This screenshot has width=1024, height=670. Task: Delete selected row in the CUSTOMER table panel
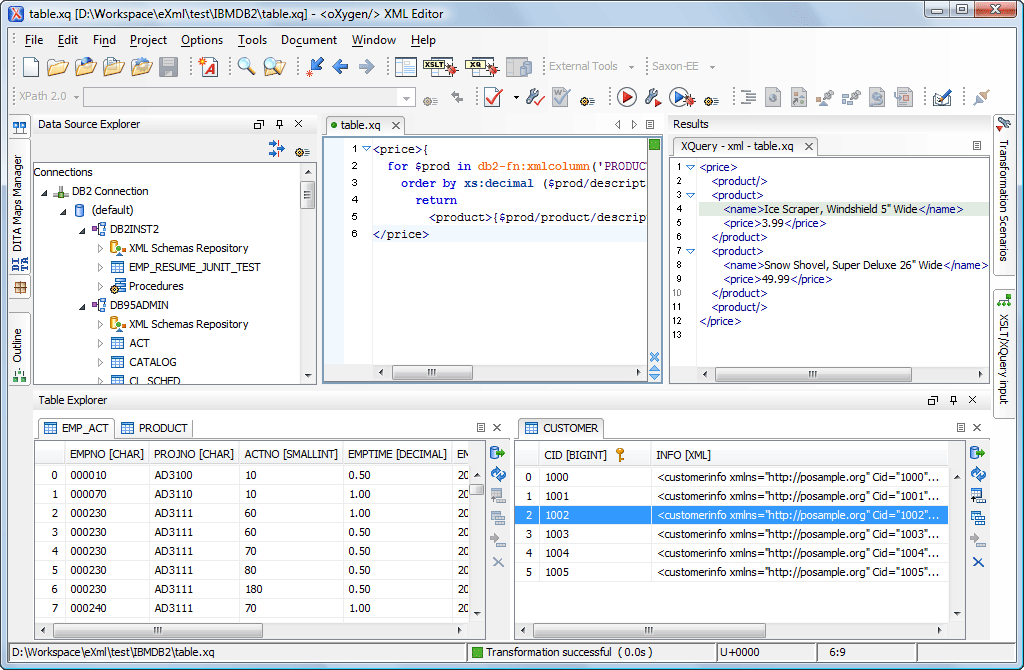tap(978, 562)
